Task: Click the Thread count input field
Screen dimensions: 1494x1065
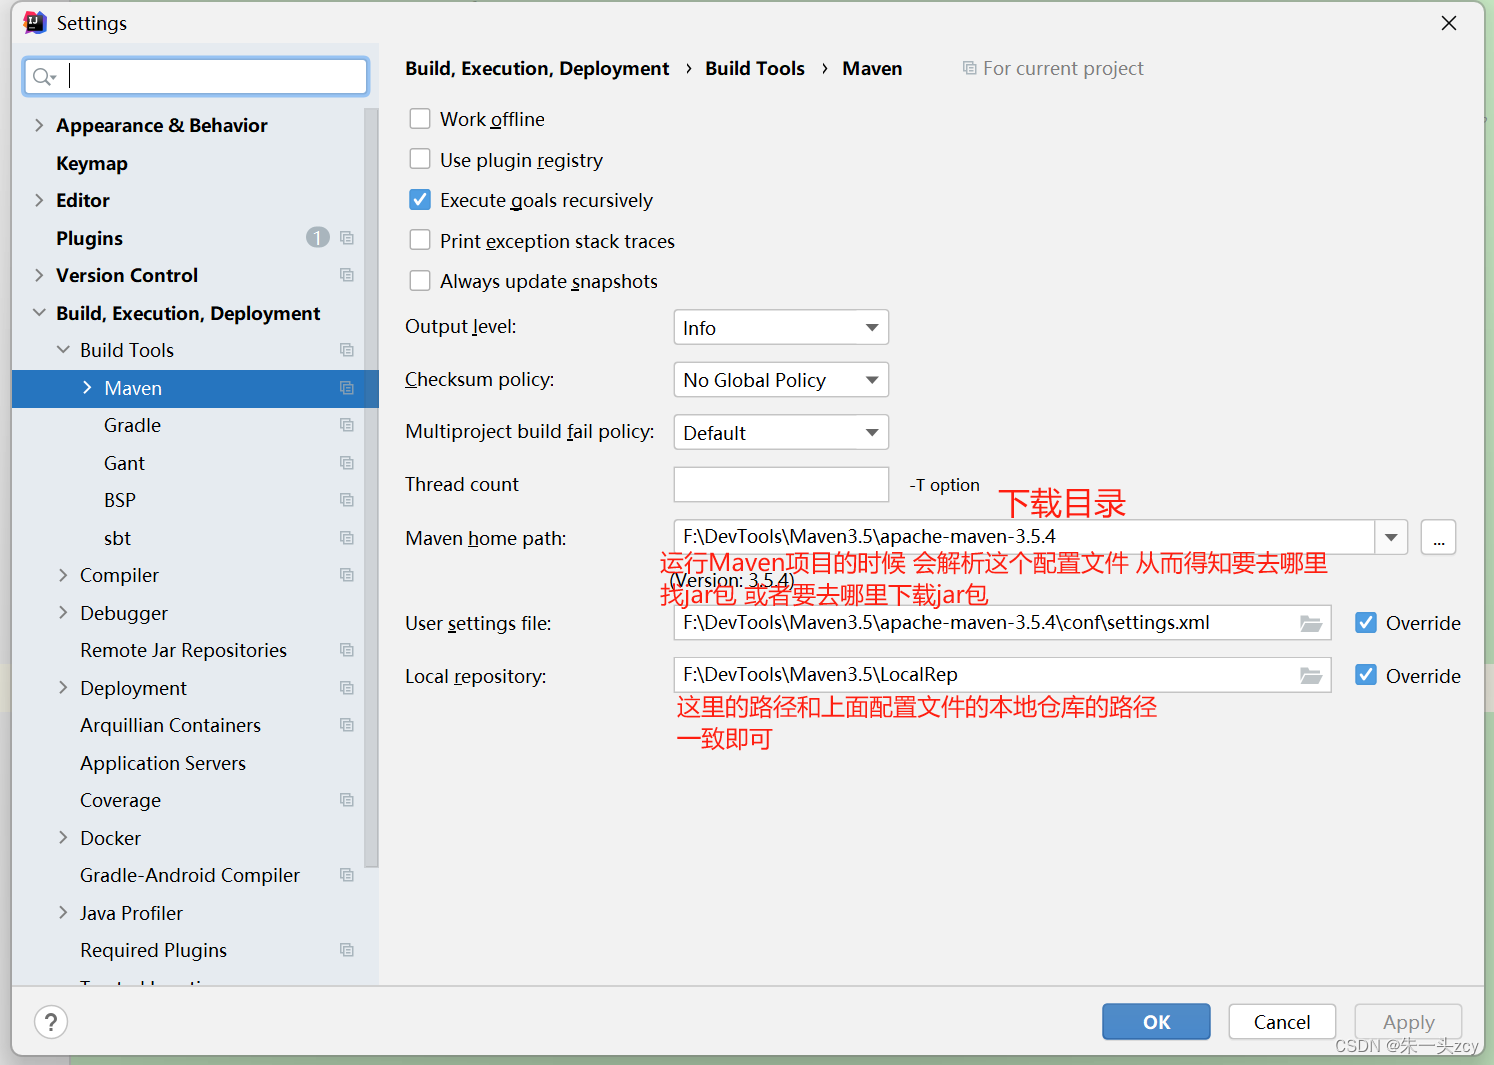Action: pos(781,484)
